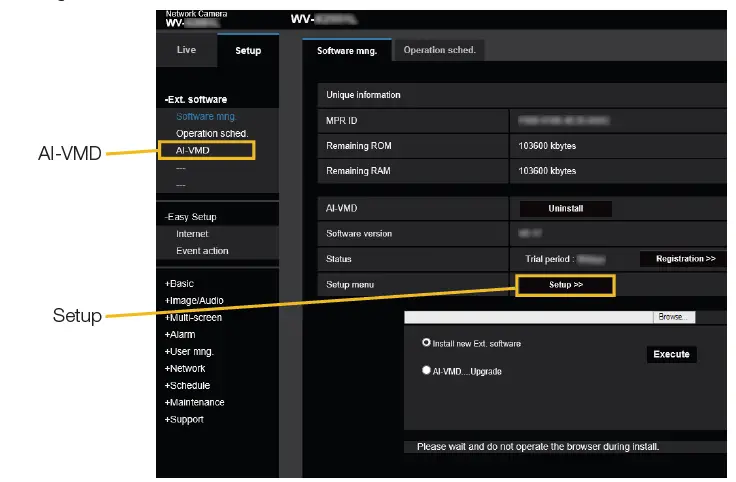Screen dimensions: 736x482
Task: Click the Setup menu row label
Action: (350, 284)
